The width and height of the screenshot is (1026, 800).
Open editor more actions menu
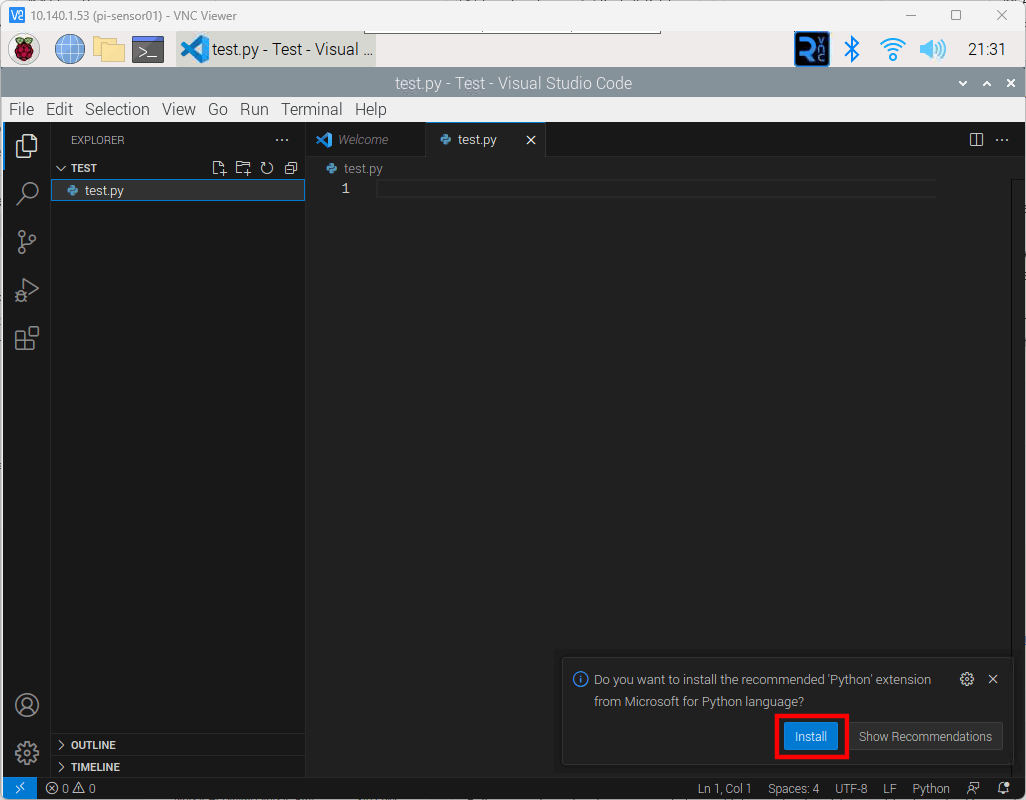click(x=1002, y=139)
